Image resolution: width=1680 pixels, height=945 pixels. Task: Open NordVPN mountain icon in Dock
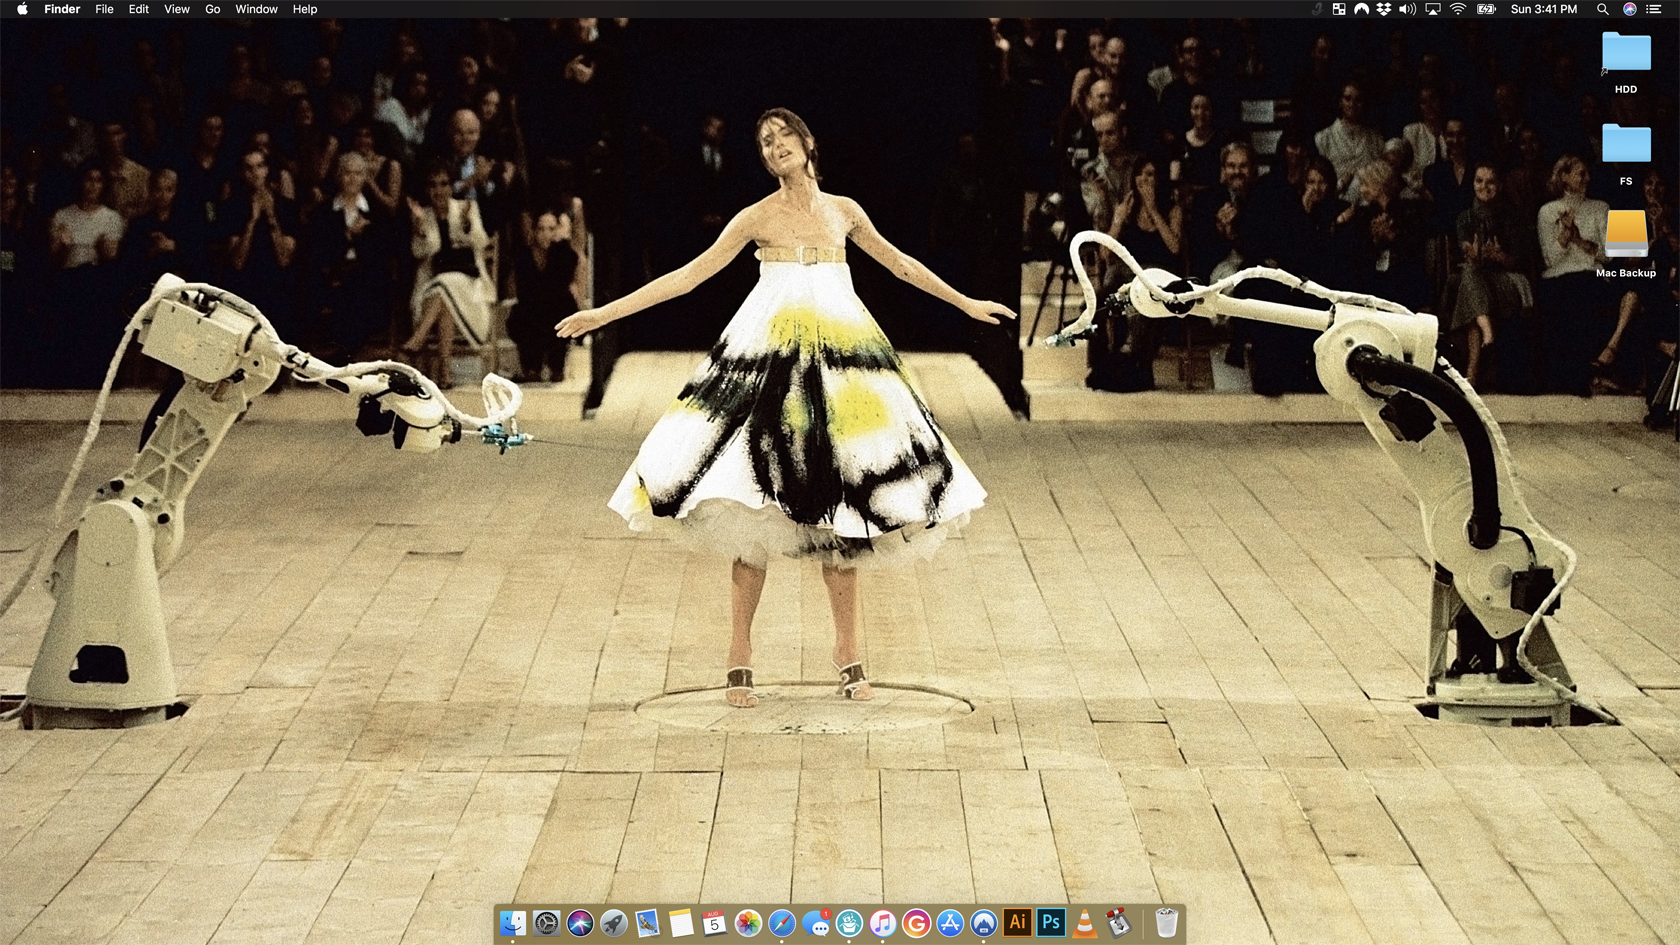tap(984, 923)
